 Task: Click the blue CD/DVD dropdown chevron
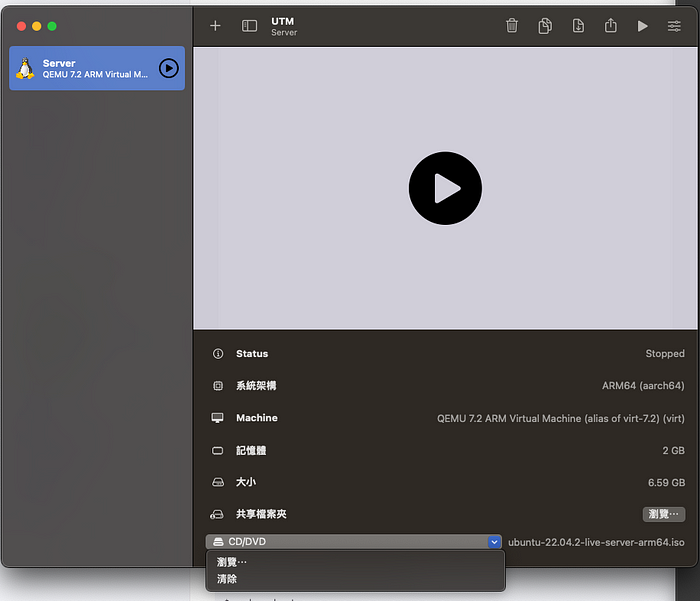tap(494, 542)
